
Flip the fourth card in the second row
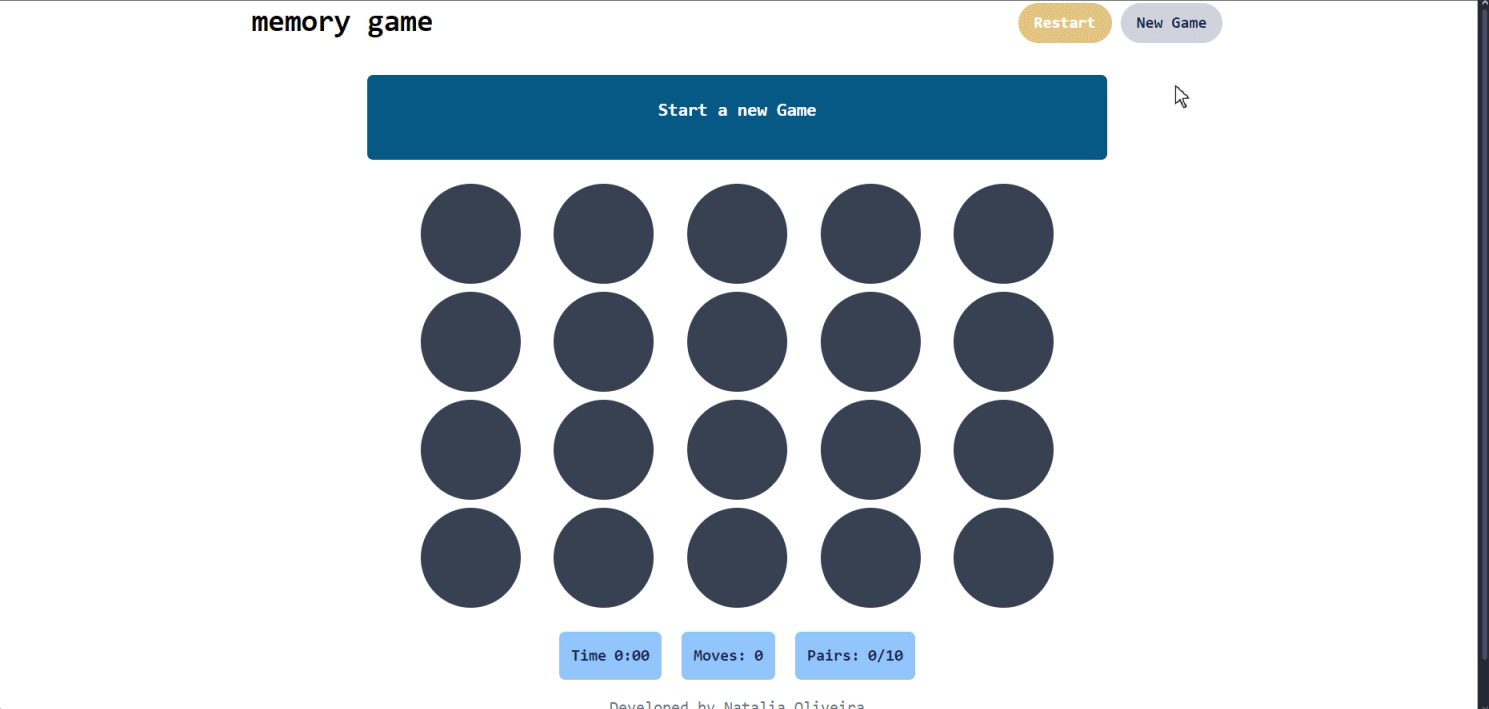click(870, 342)
